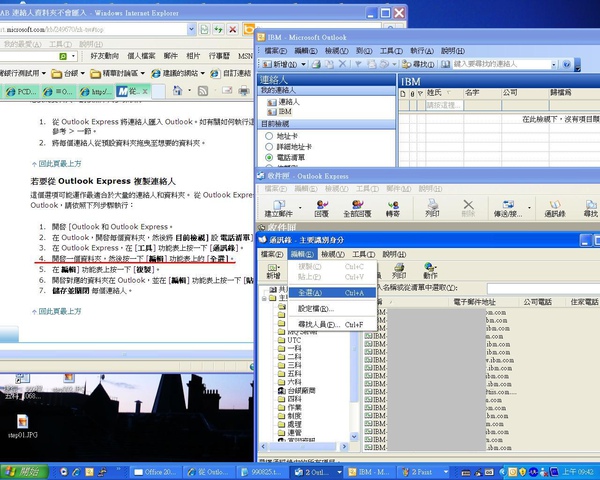The height and width of the screenshot is (480, 600).
Task: Select the 地址卡 view radio button
Action: [269, 136]
